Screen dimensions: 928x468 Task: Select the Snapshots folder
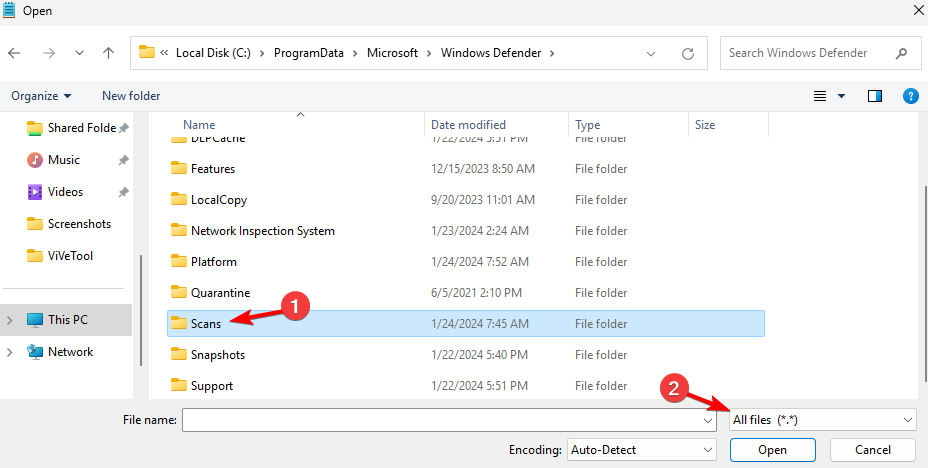click(466, 354)
